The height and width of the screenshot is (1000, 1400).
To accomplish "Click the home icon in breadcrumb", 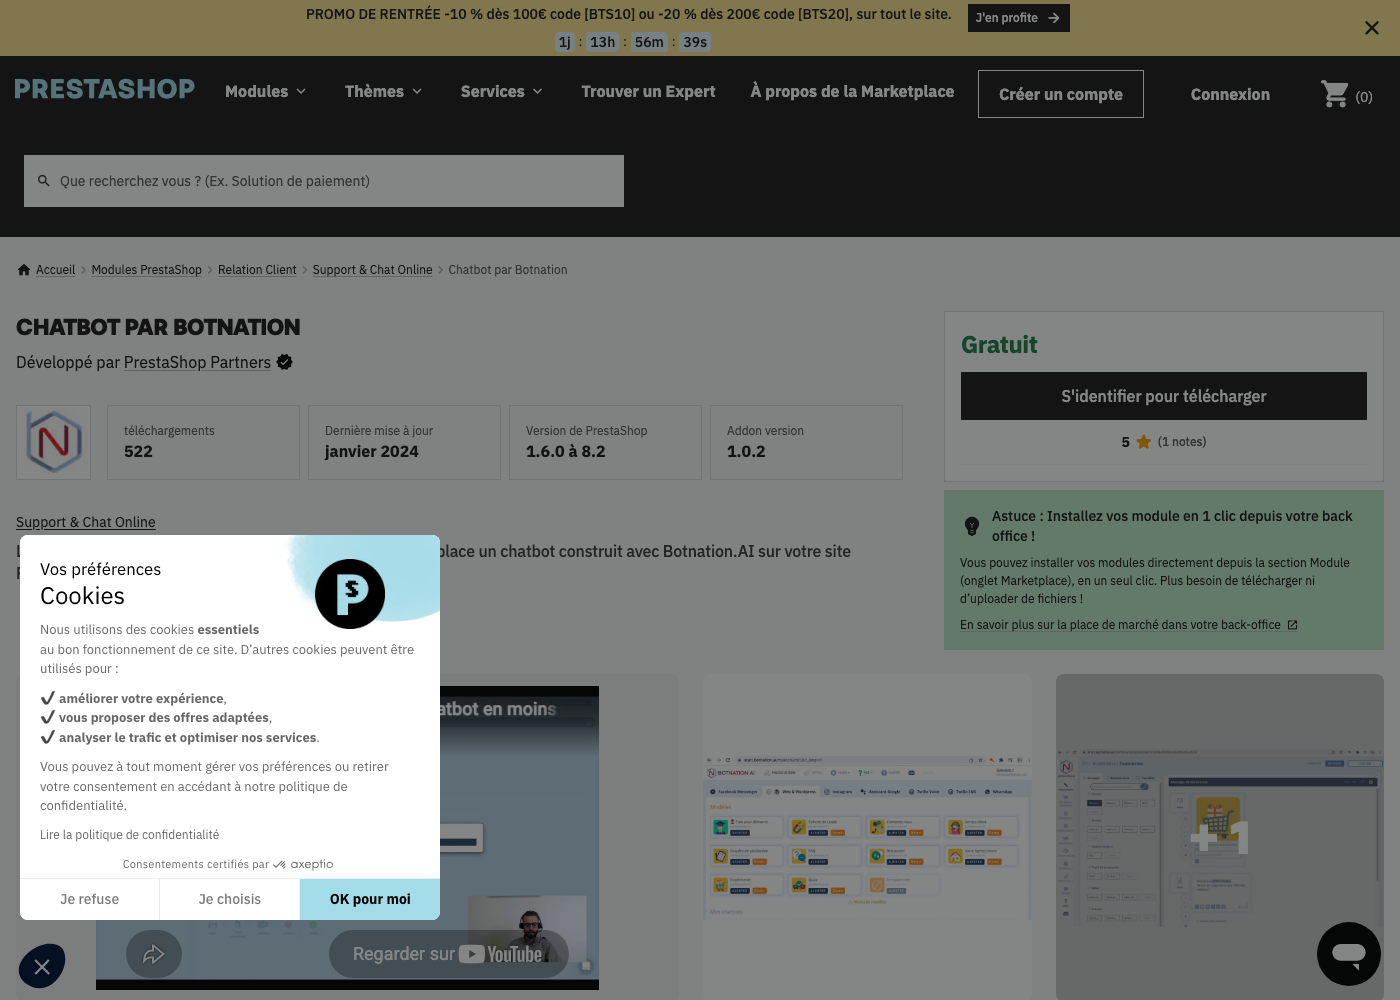I will click(24, 270).
